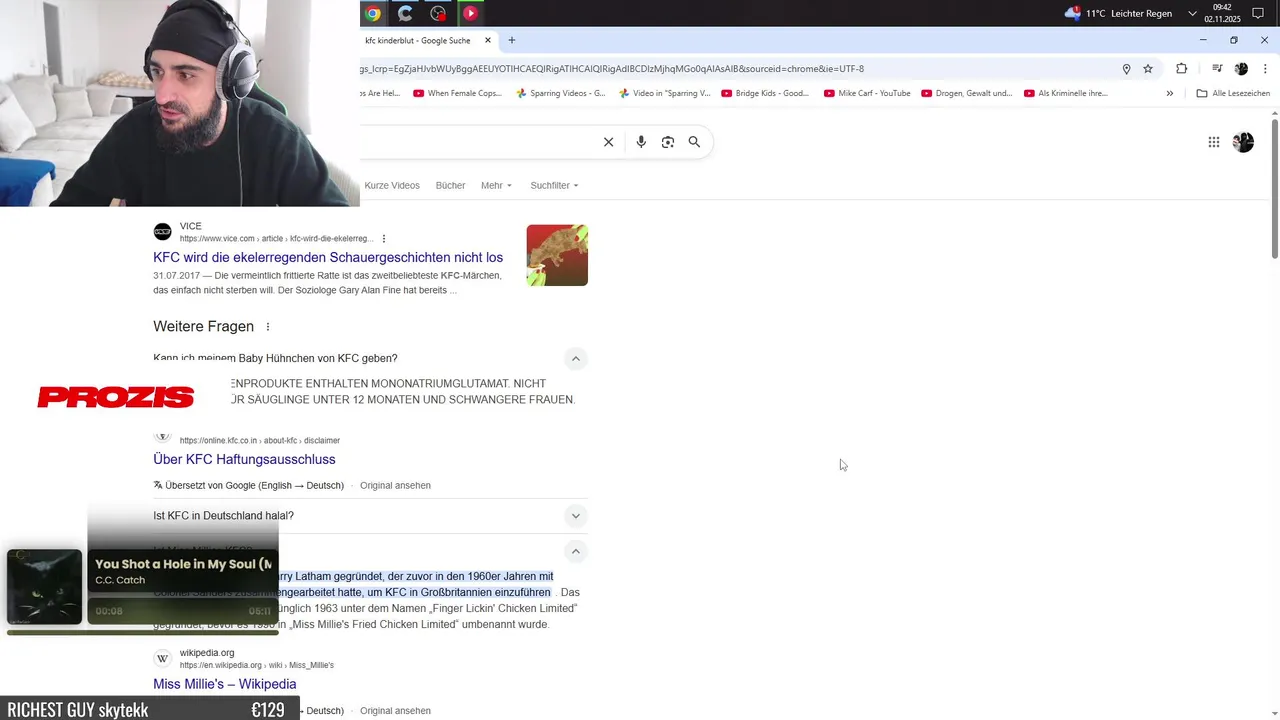Click the location pin icon in the address bar

coord(1126,69)
